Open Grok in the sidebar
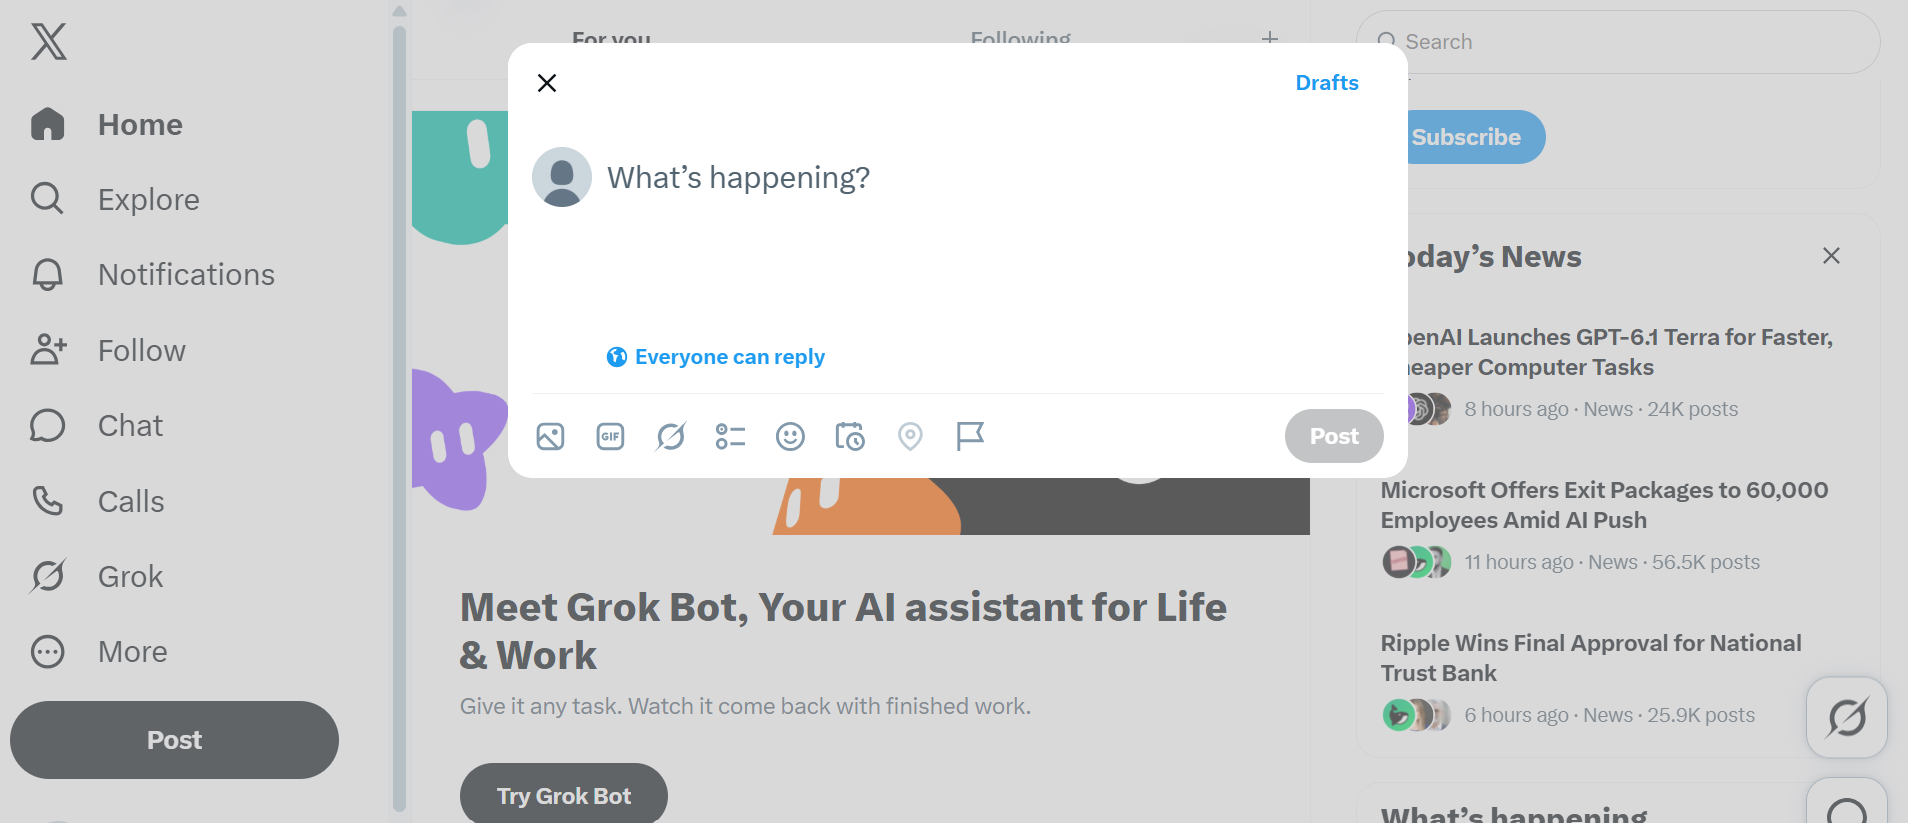The image size is (1908, 823). pyautogui.click(x=97, y=577)
